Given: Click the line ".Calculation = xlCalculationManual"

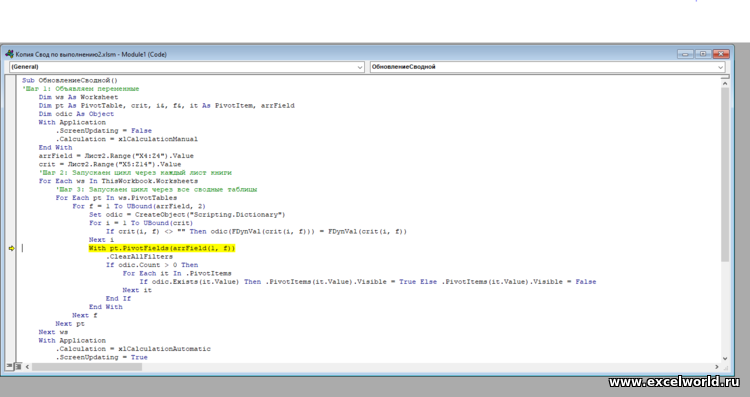Looking at the screenshot, I should coord(127,139).
